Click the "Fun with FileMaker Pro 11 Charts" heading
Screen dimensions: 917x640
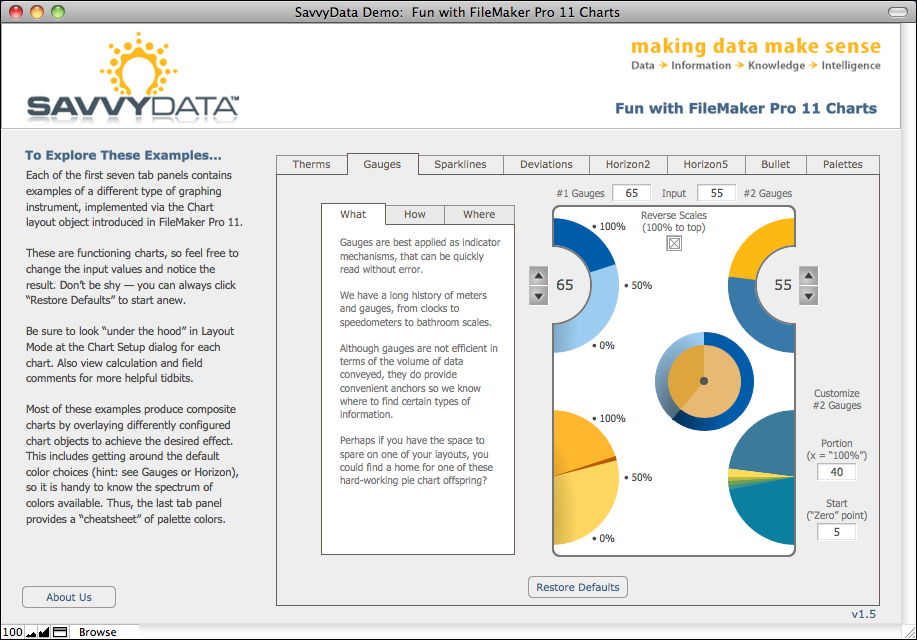[746, 108]
